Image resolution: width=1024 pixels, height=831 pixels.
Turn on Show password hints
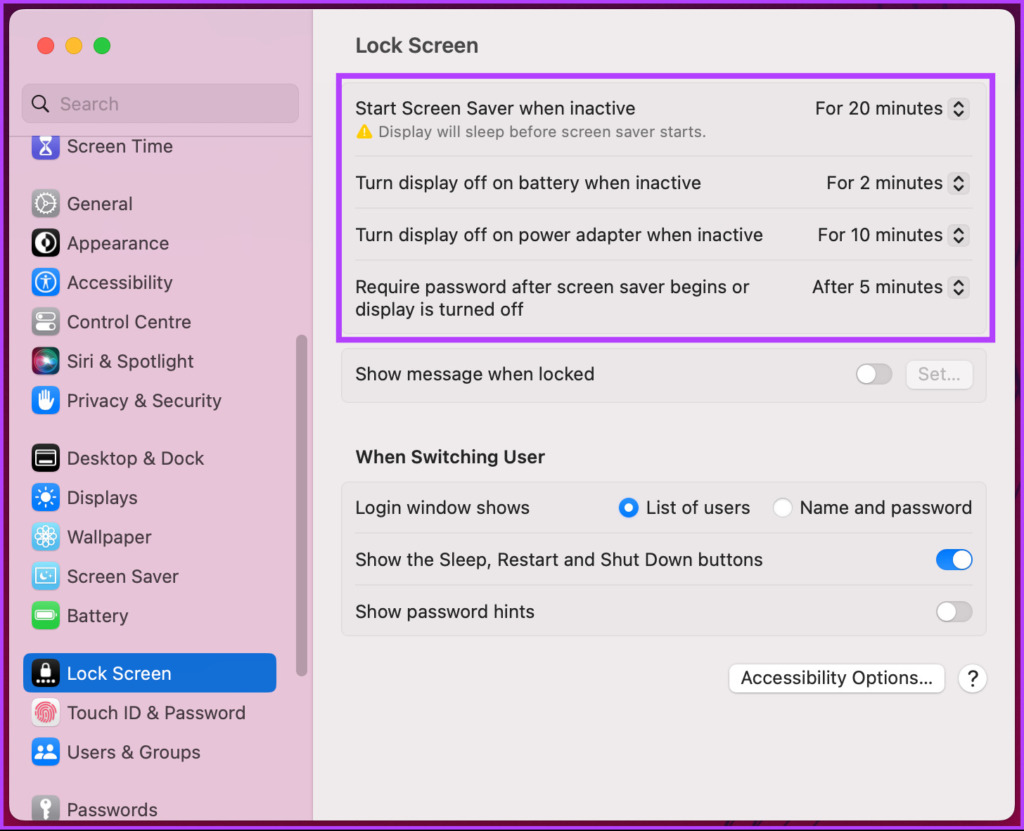[x=953, y=611]
